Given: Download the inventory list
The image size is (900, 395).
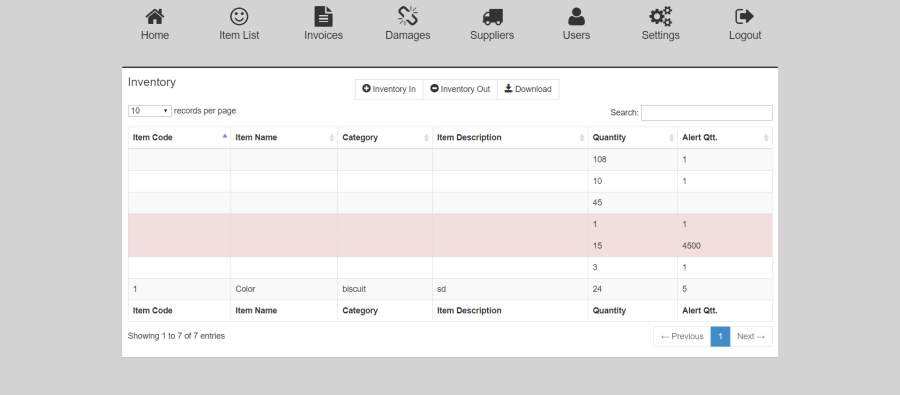Looking at the screenshot, I should [x=528, y=90].
